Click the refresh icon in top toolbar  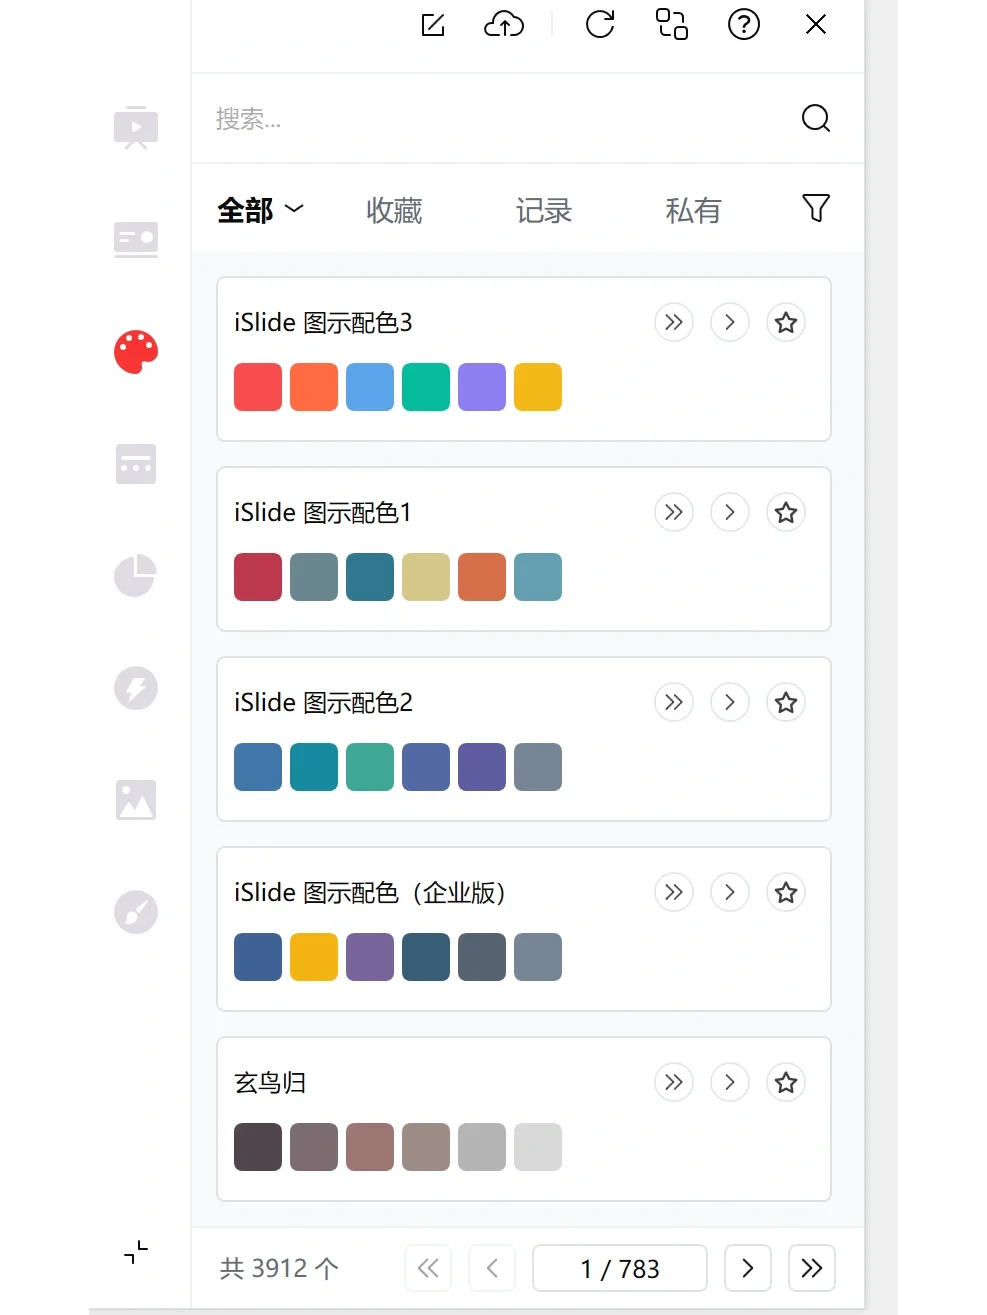(x=600, y=25)
